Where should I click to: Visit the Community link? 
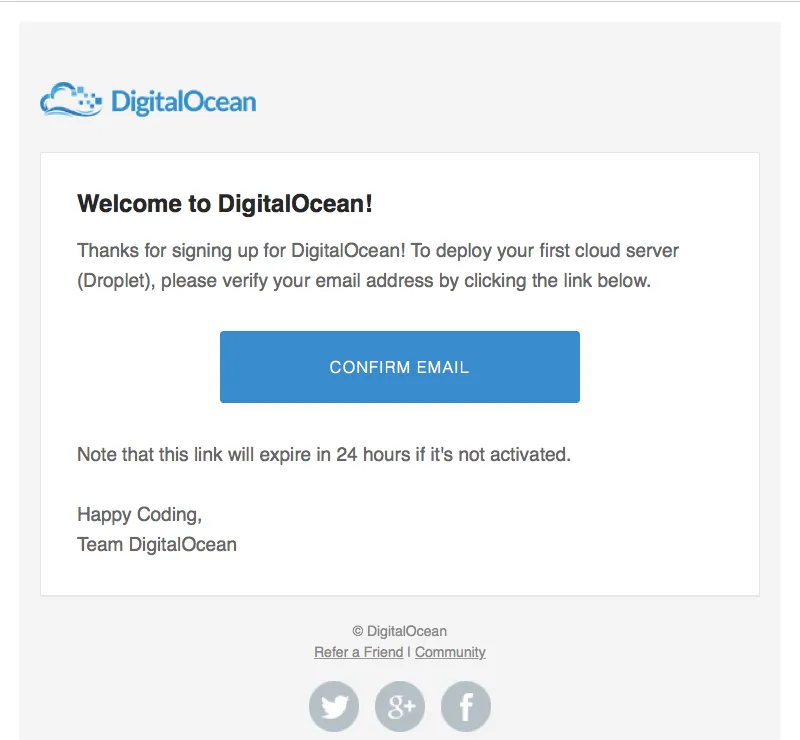click(450, 652)
